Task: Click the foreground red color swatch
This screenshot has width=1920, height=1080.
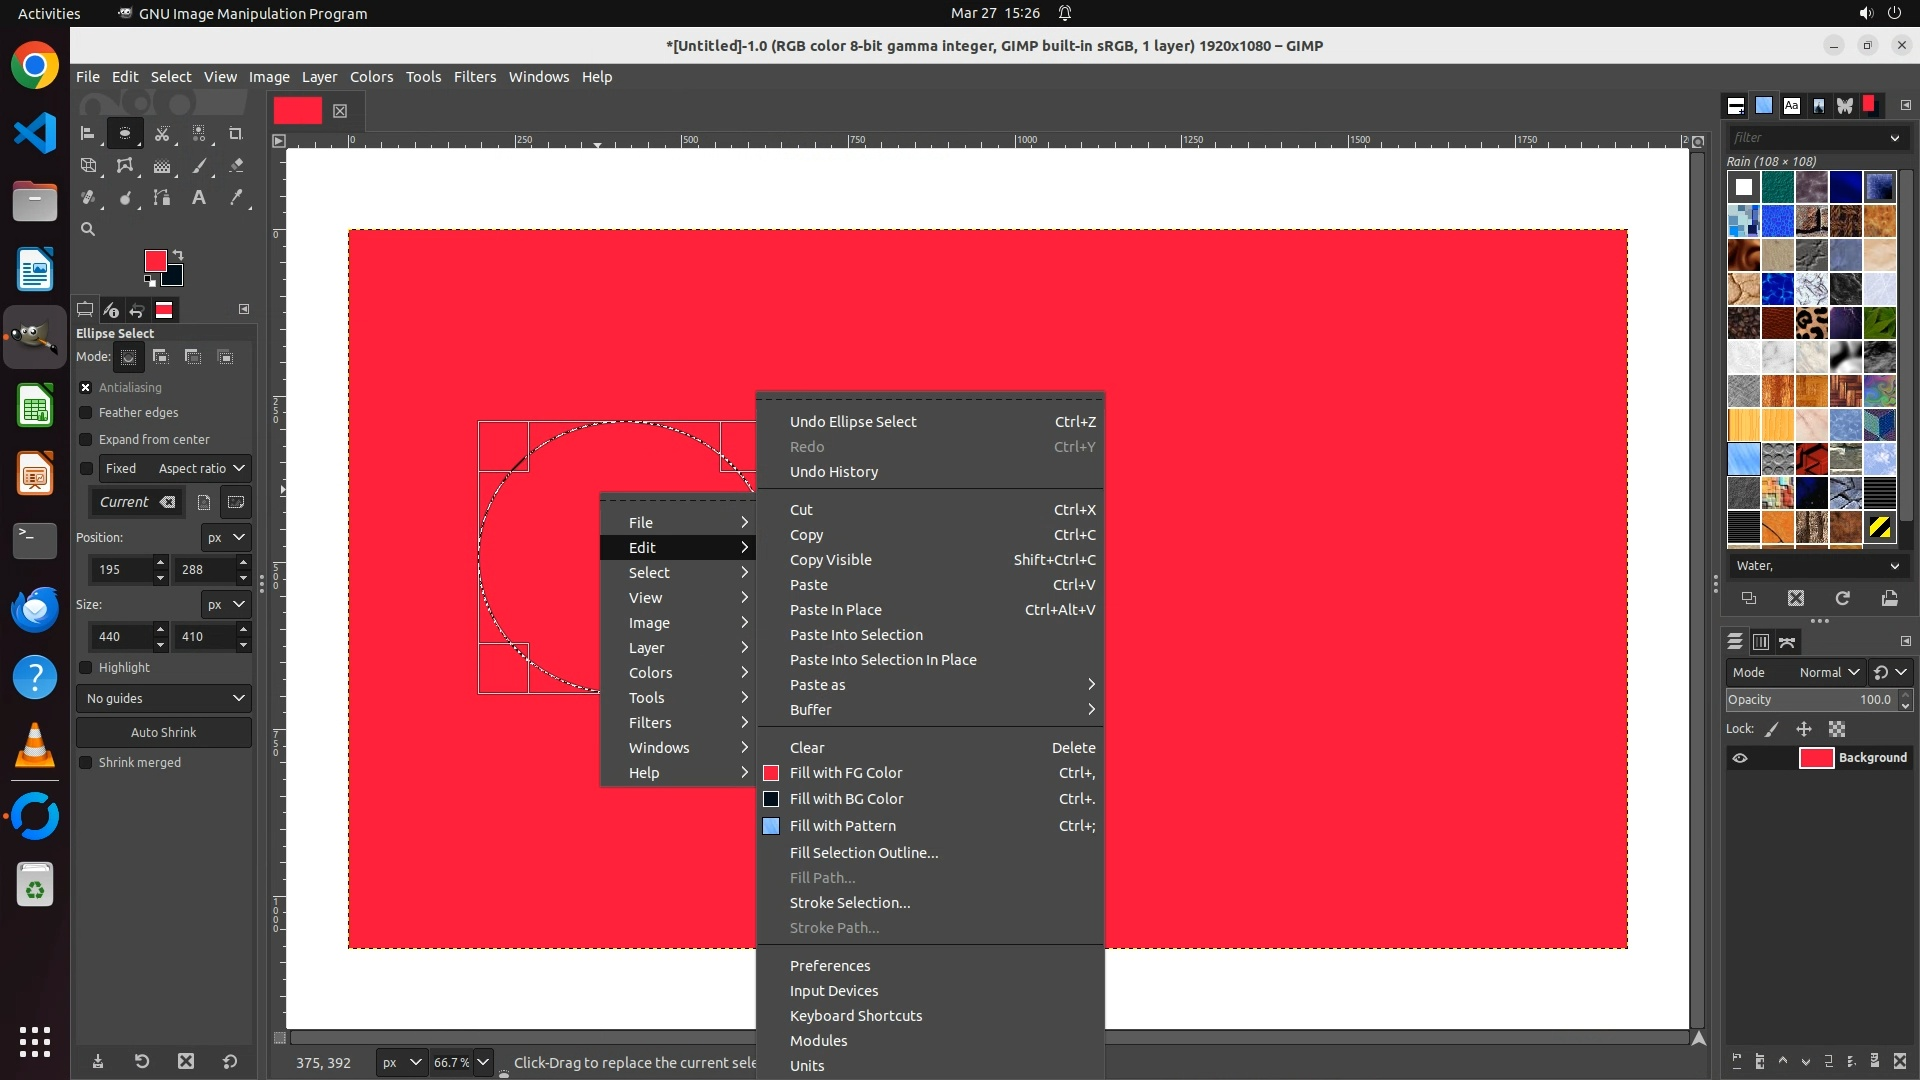Action: [x=155, y=261]
